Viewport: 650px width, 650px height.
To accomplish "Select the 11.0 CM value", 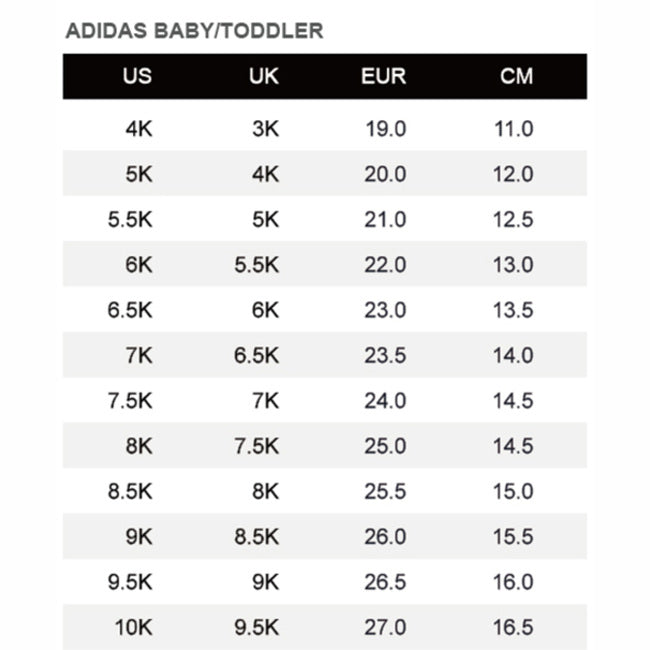I will (513, 129).
